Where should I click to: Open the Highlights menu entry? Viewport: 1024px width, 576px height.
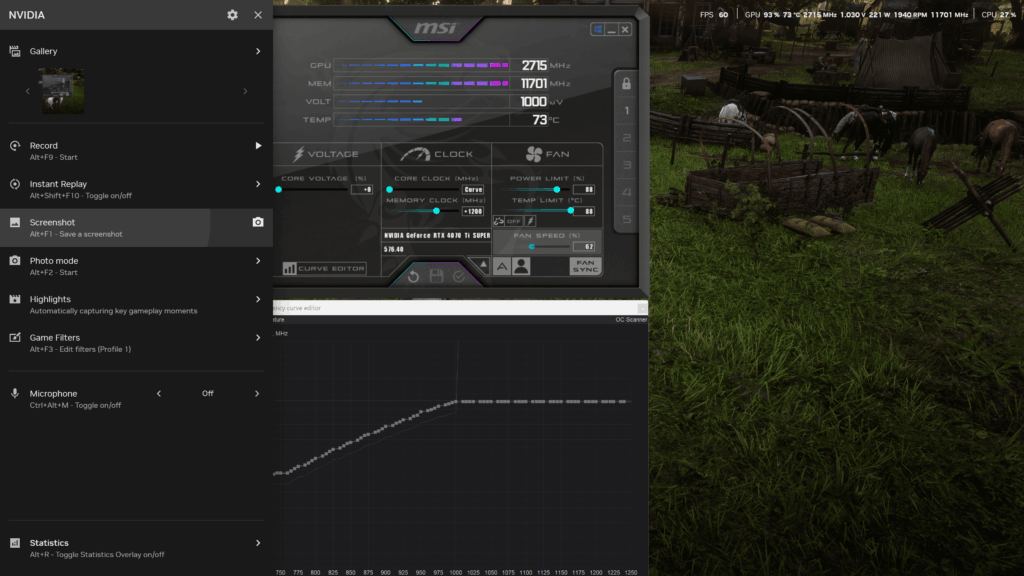(136, 304)
